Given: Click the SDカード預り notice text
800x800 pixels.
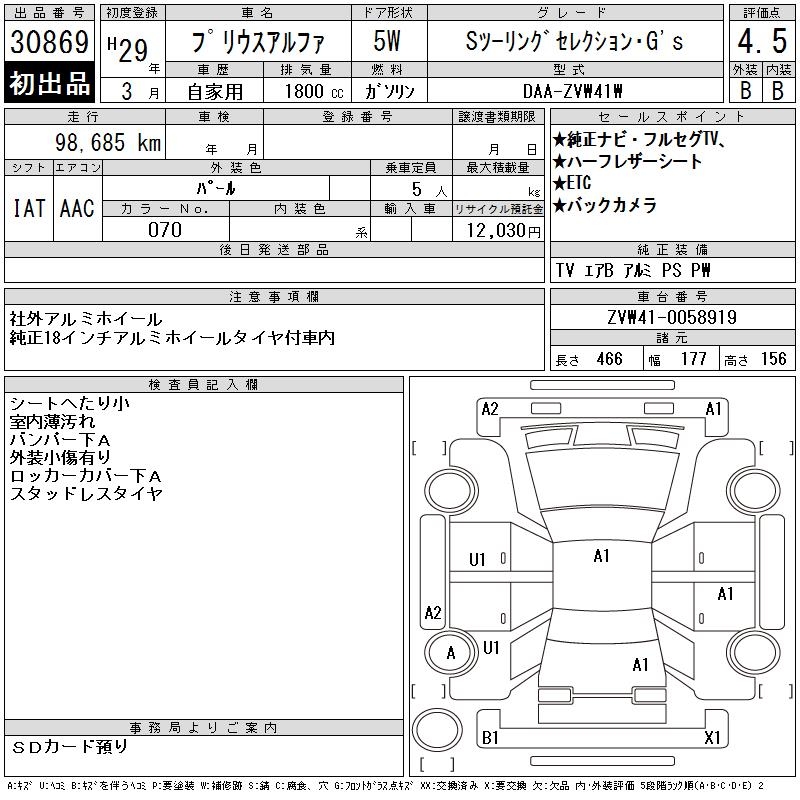Looking at the screenshot, I should tap(71, 747).
